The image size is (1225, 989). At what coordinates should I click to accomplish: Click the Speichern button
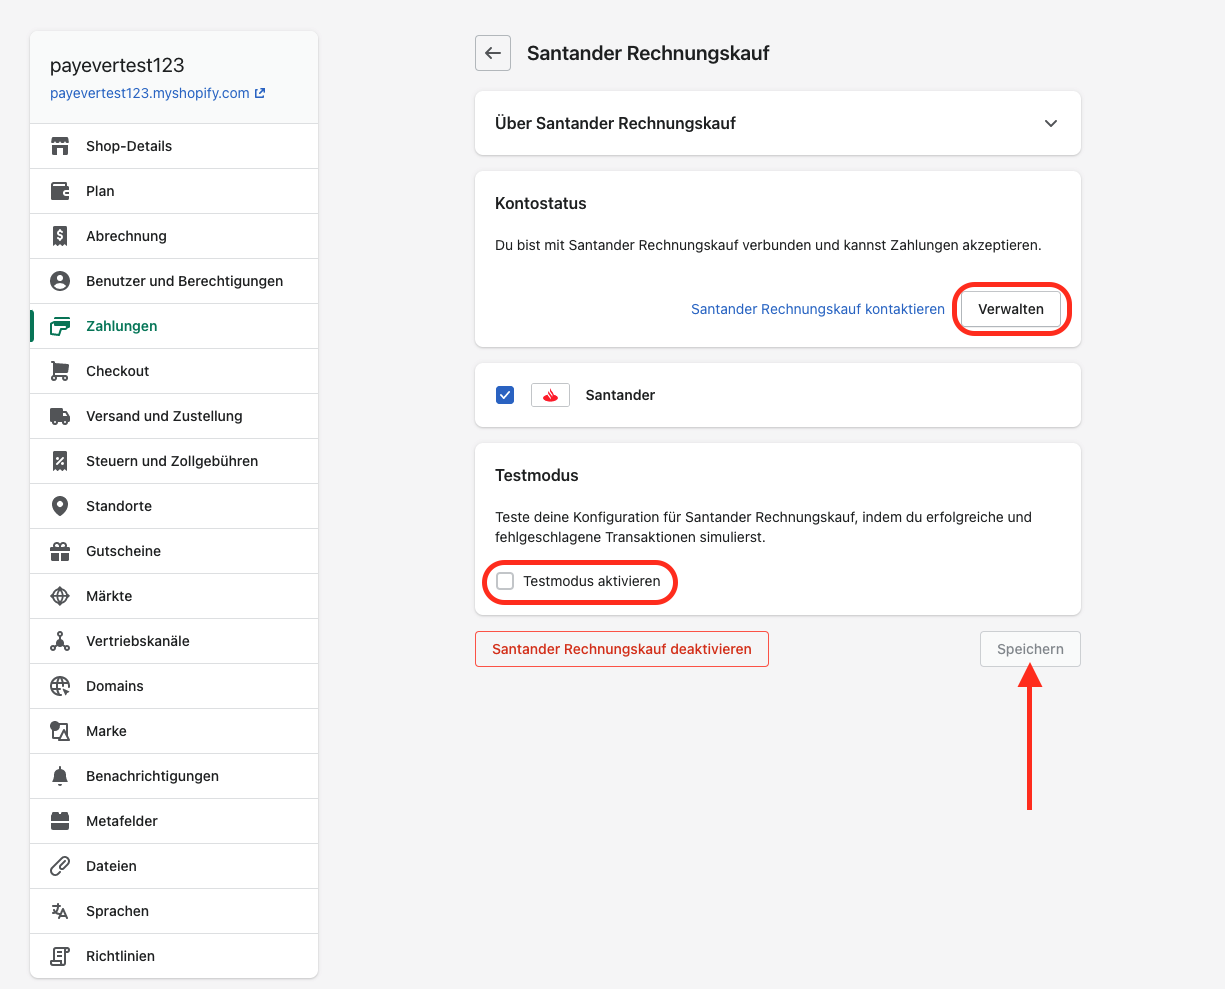(x=1030, y=649)
